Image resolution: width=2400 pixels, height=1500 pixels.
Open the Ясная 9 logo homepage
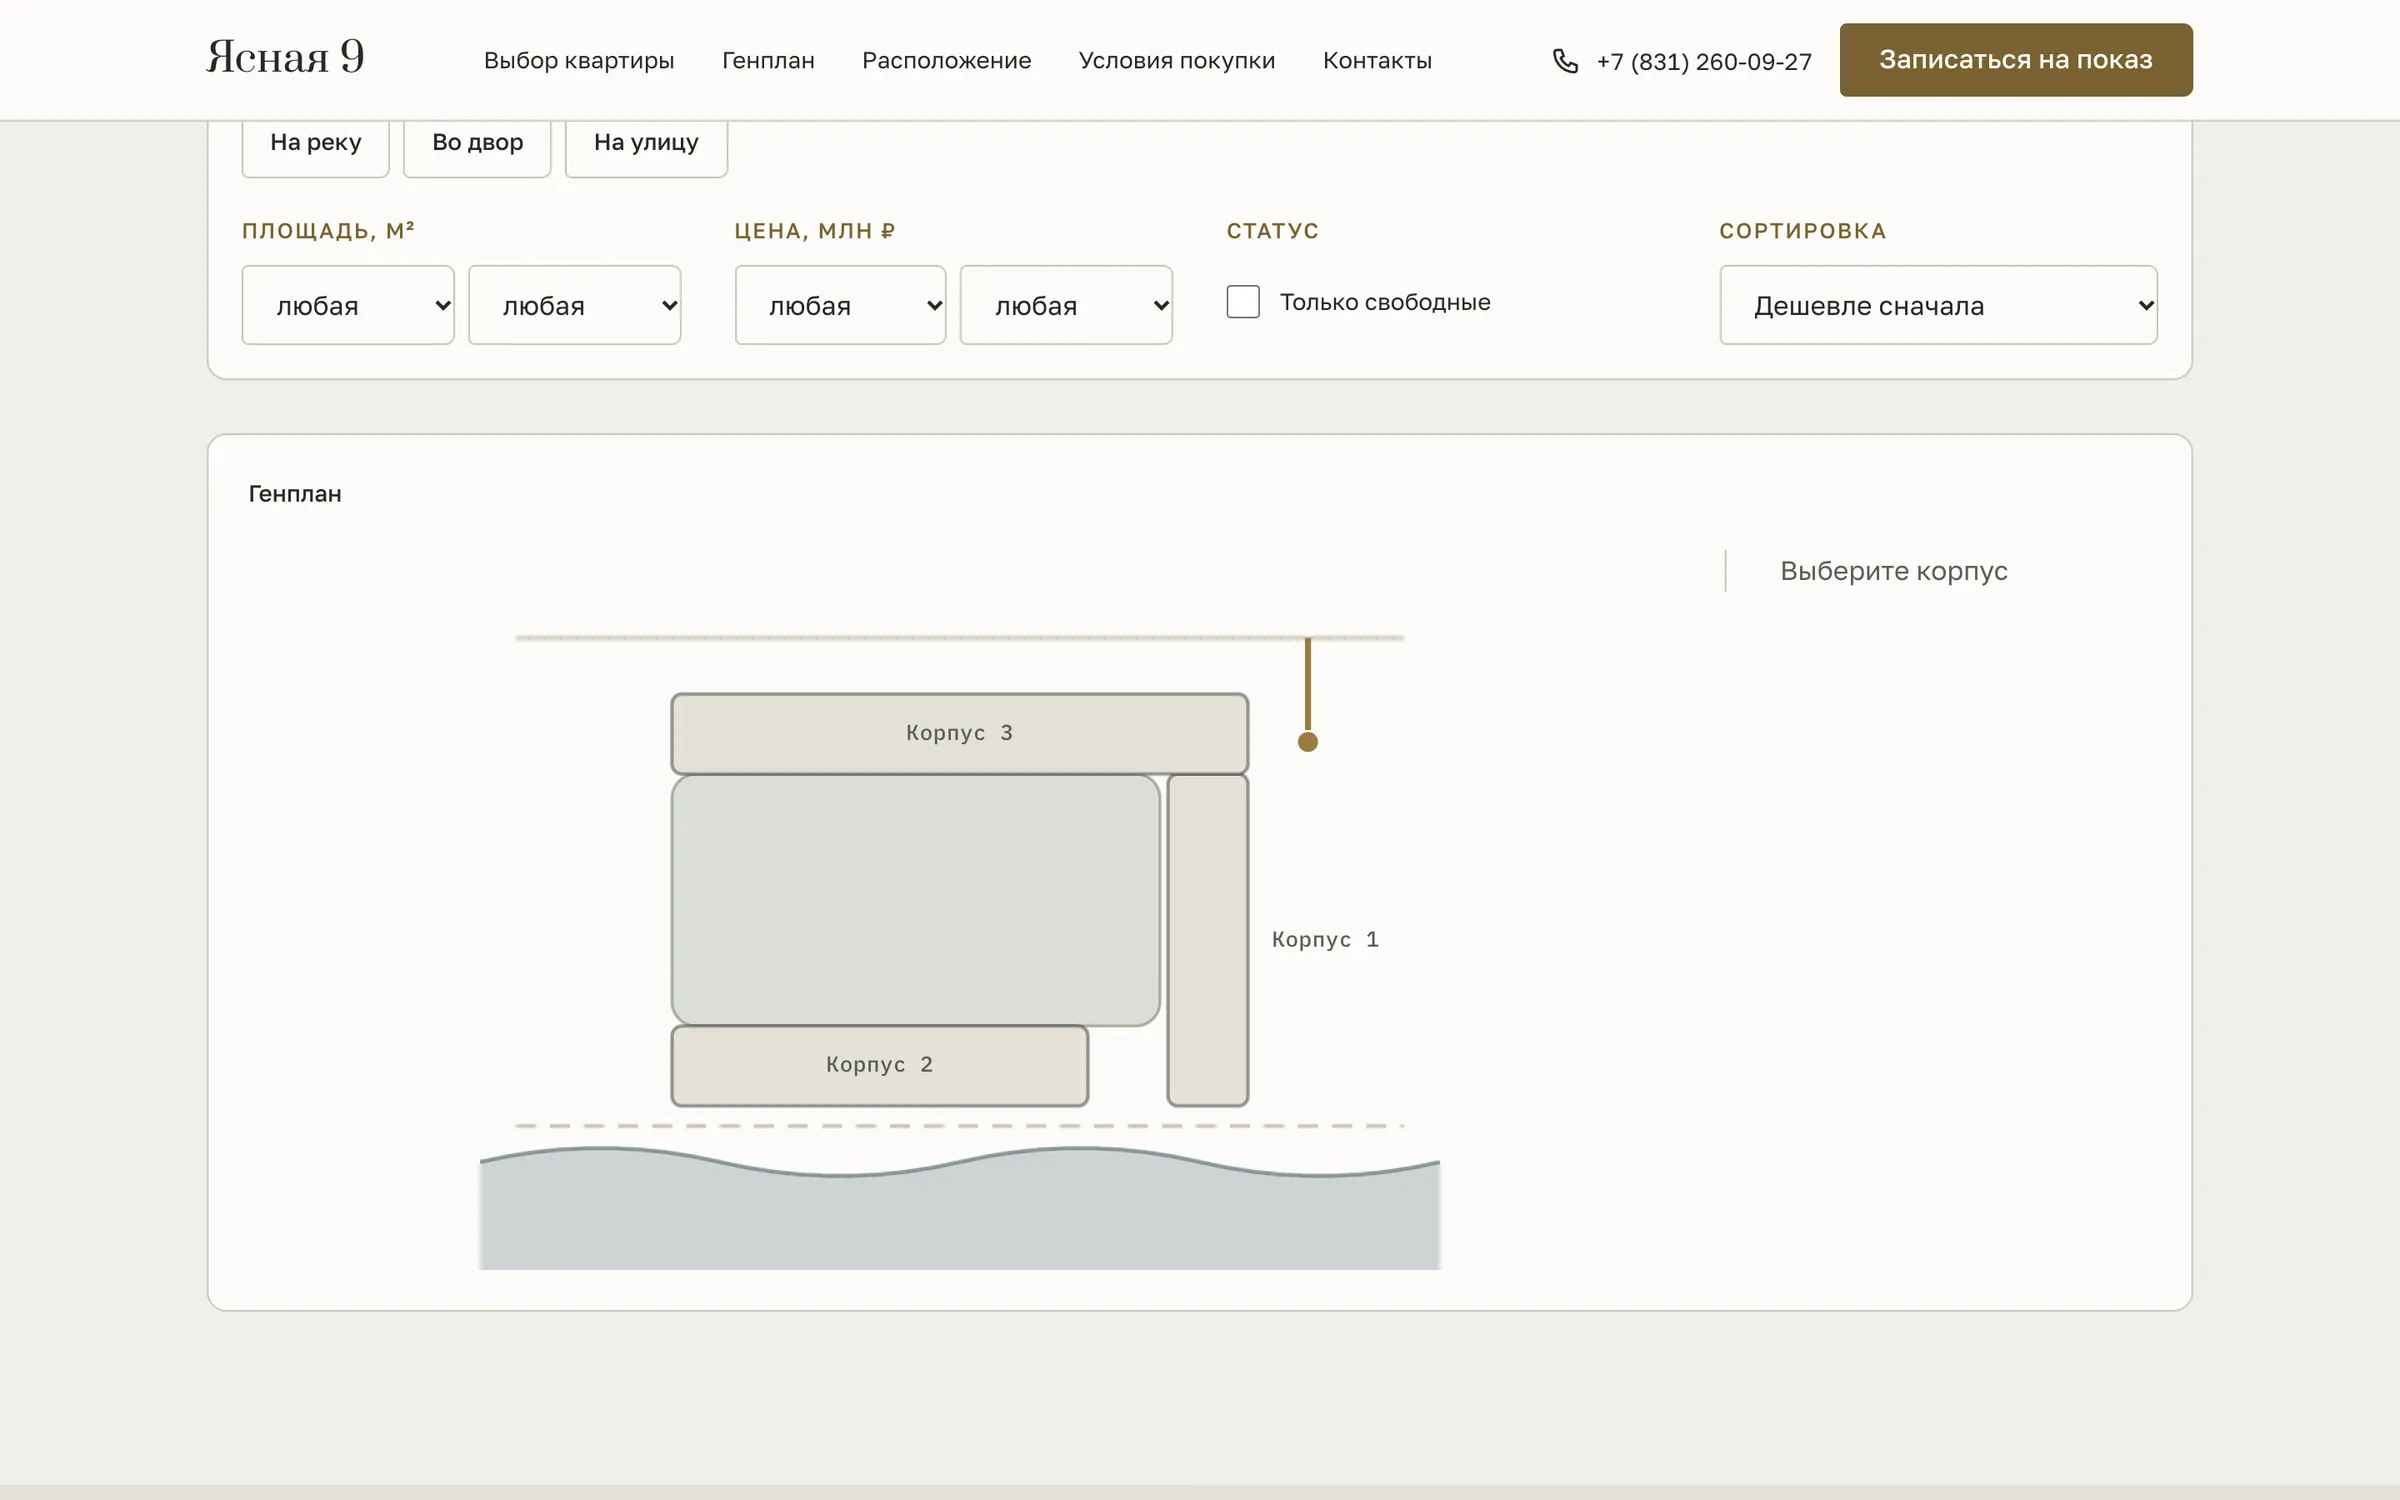[x=285, y=57]
